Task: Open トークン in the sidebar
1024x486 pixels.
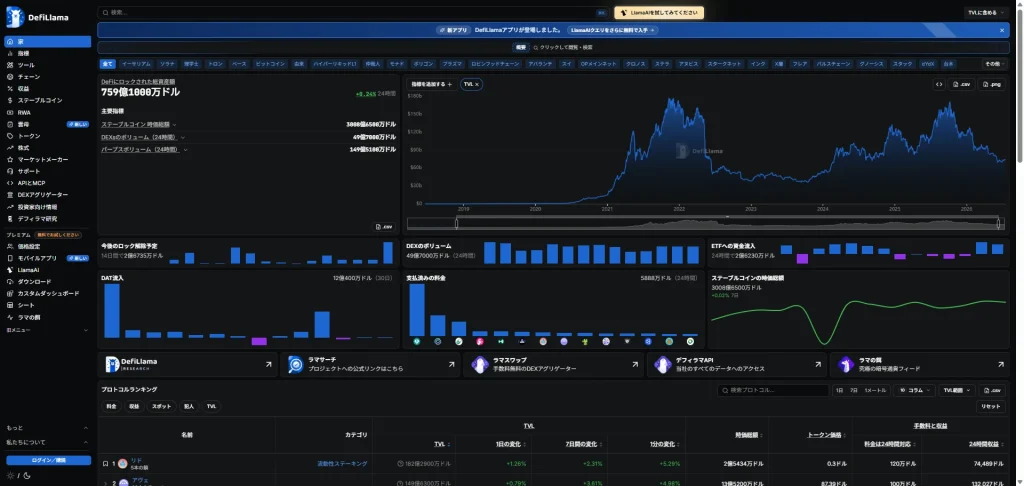Action: [48, 136]
